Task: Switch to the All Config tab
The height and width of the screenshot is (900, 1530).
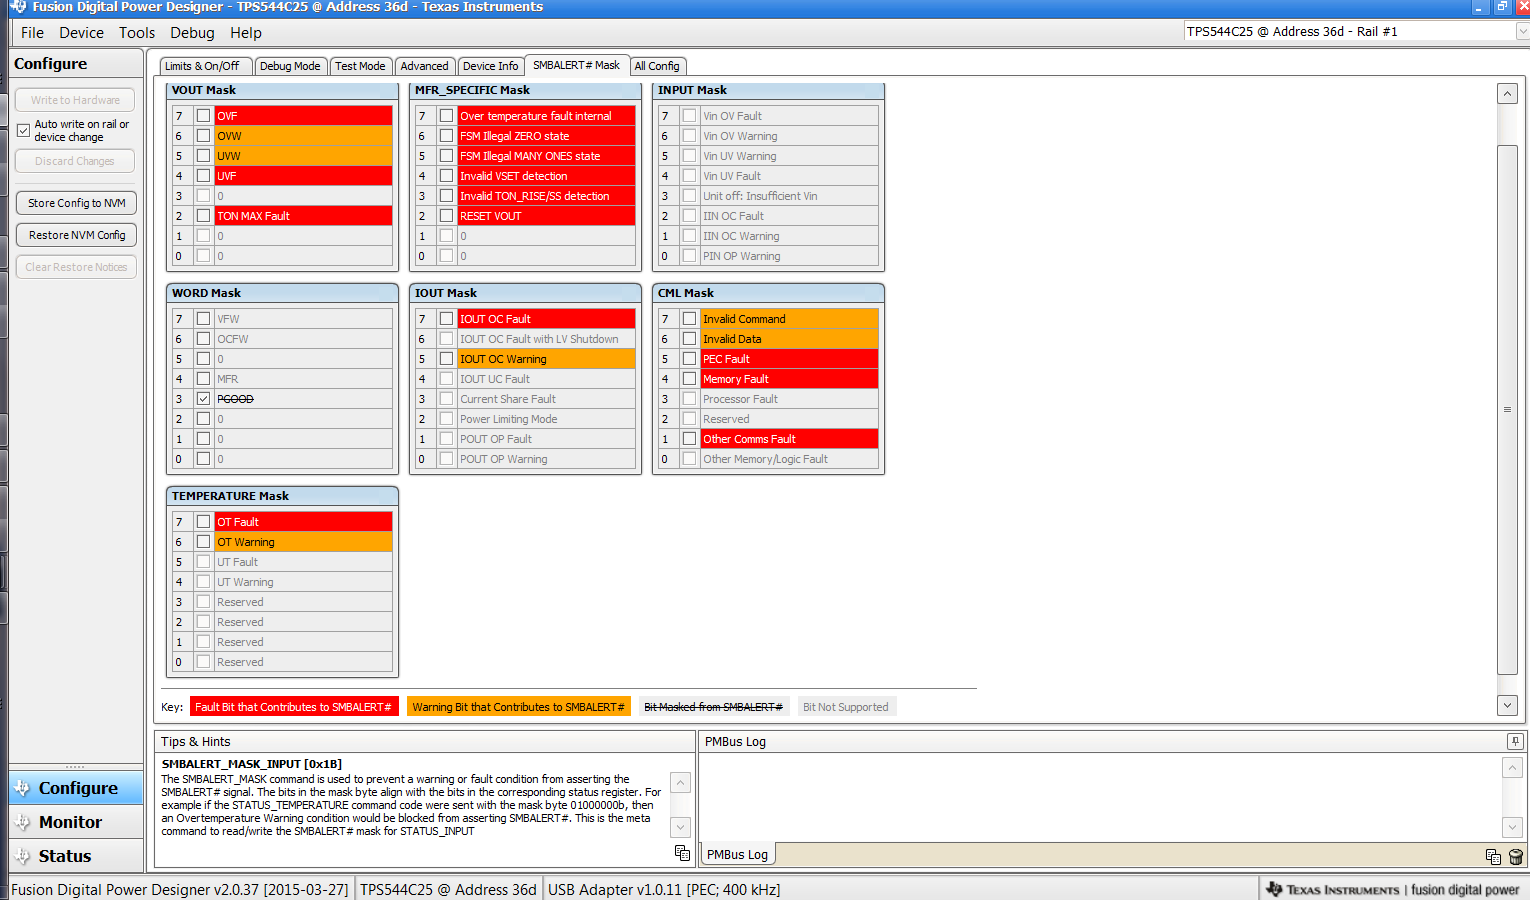Action: [x=658, y=66]
